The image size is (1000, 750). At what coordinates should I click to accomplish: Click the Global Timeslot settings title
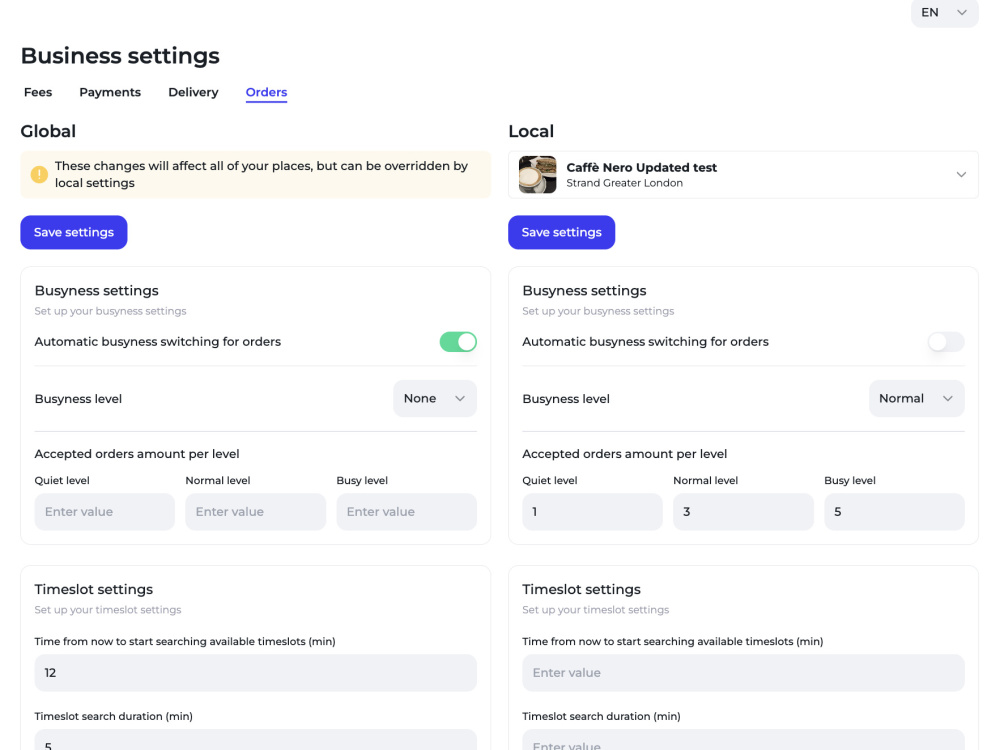(94, 589)
